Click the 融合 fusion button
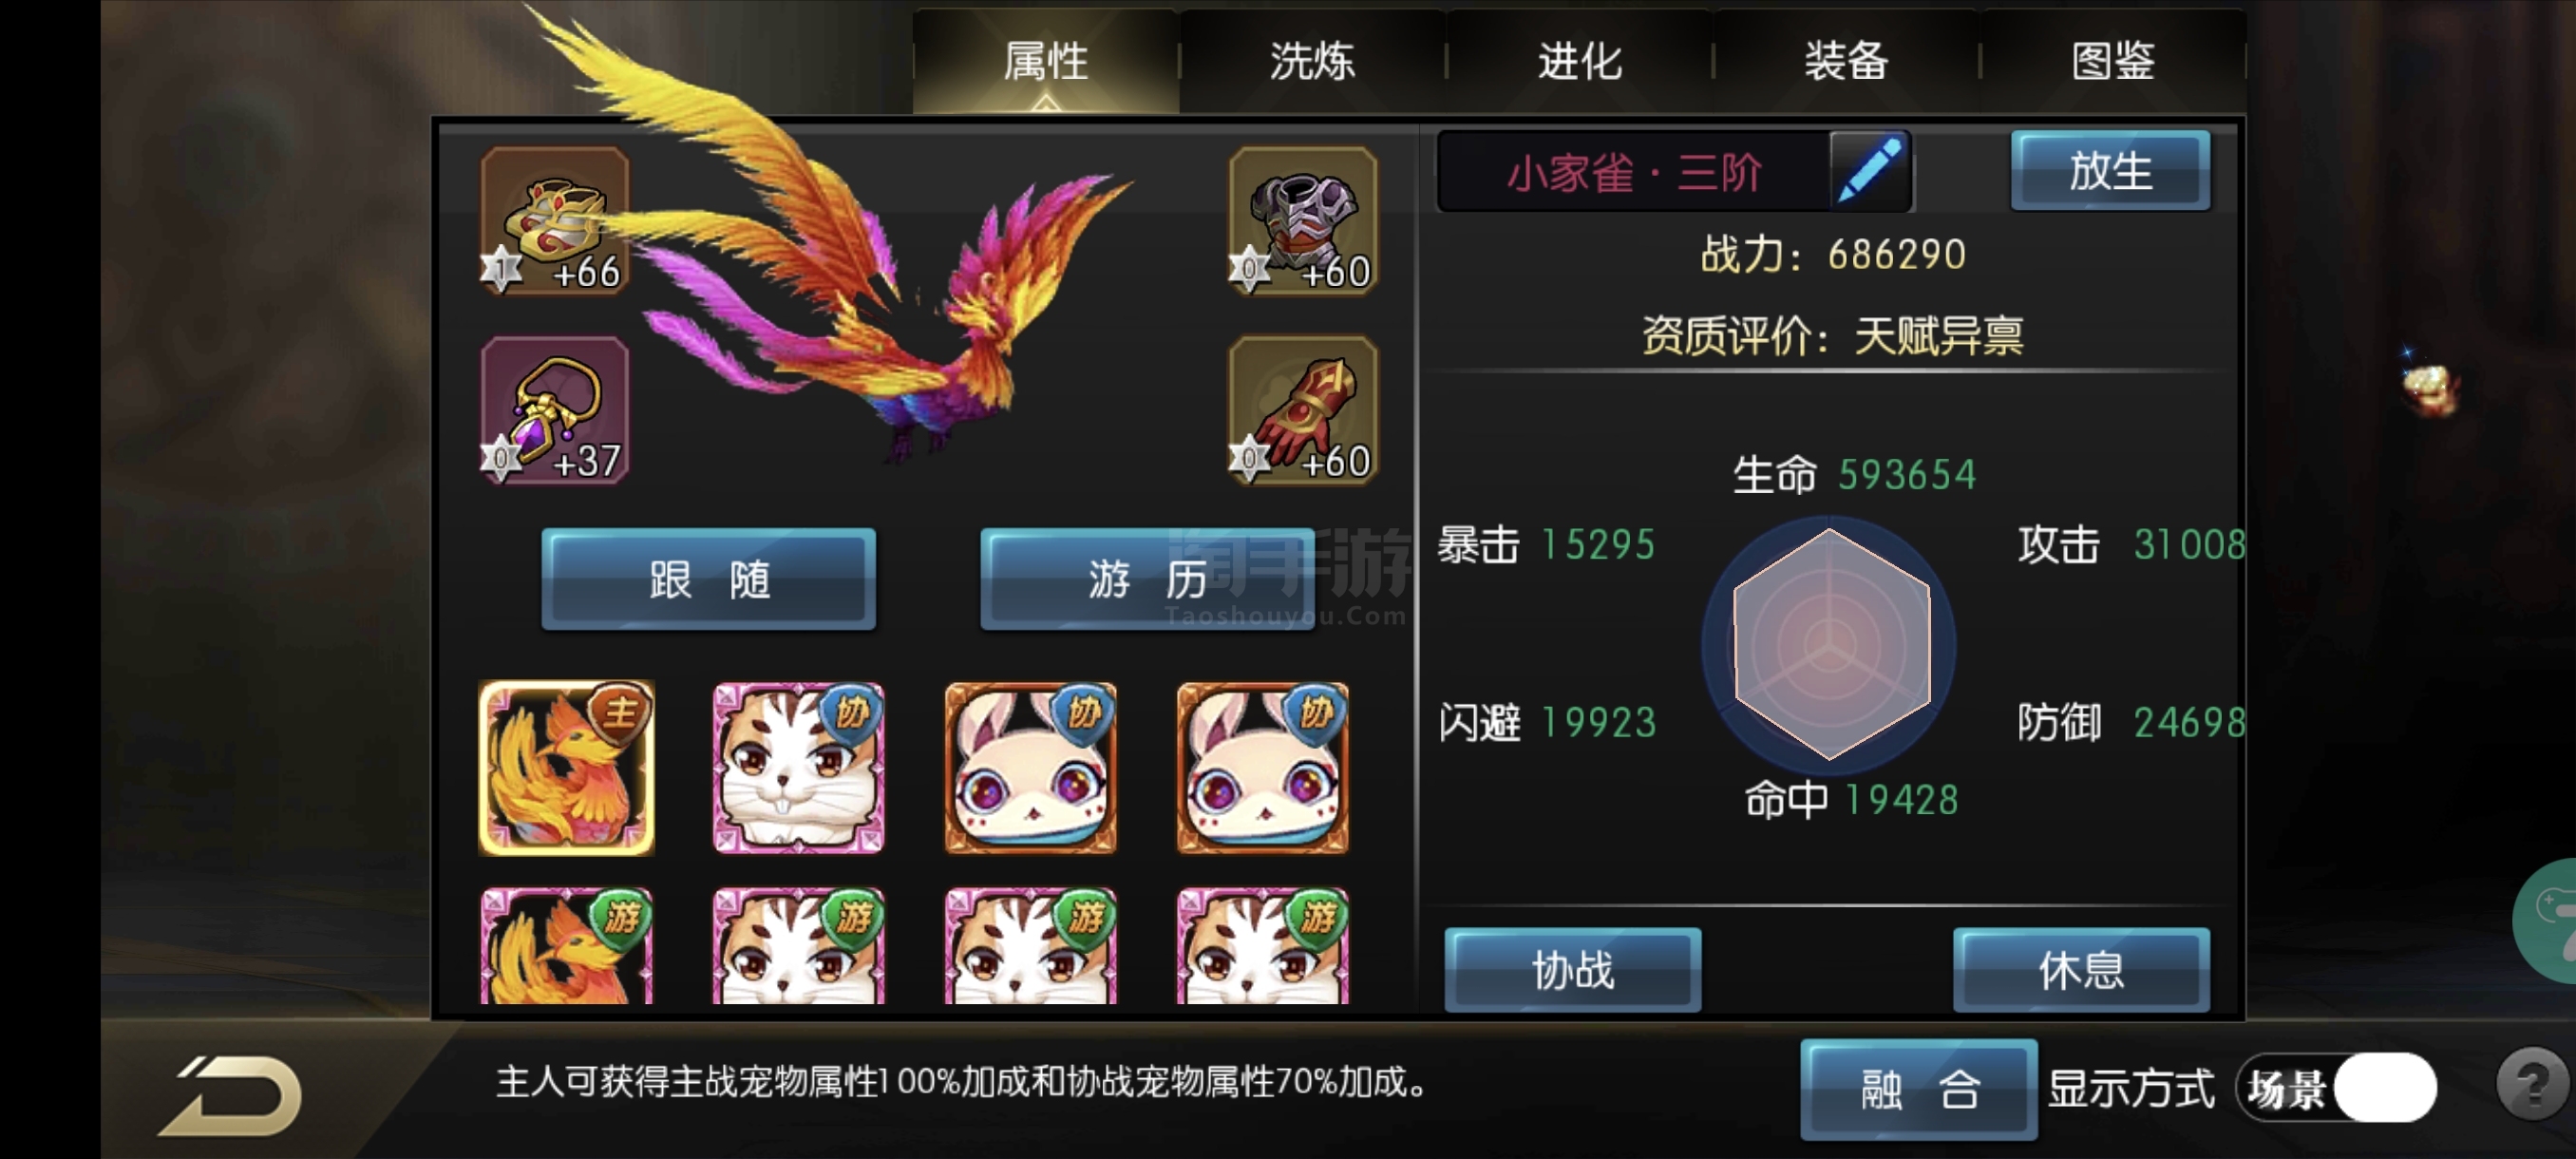The height and width of the screenshot is (1159, 2576). tap(1919, 1089)
